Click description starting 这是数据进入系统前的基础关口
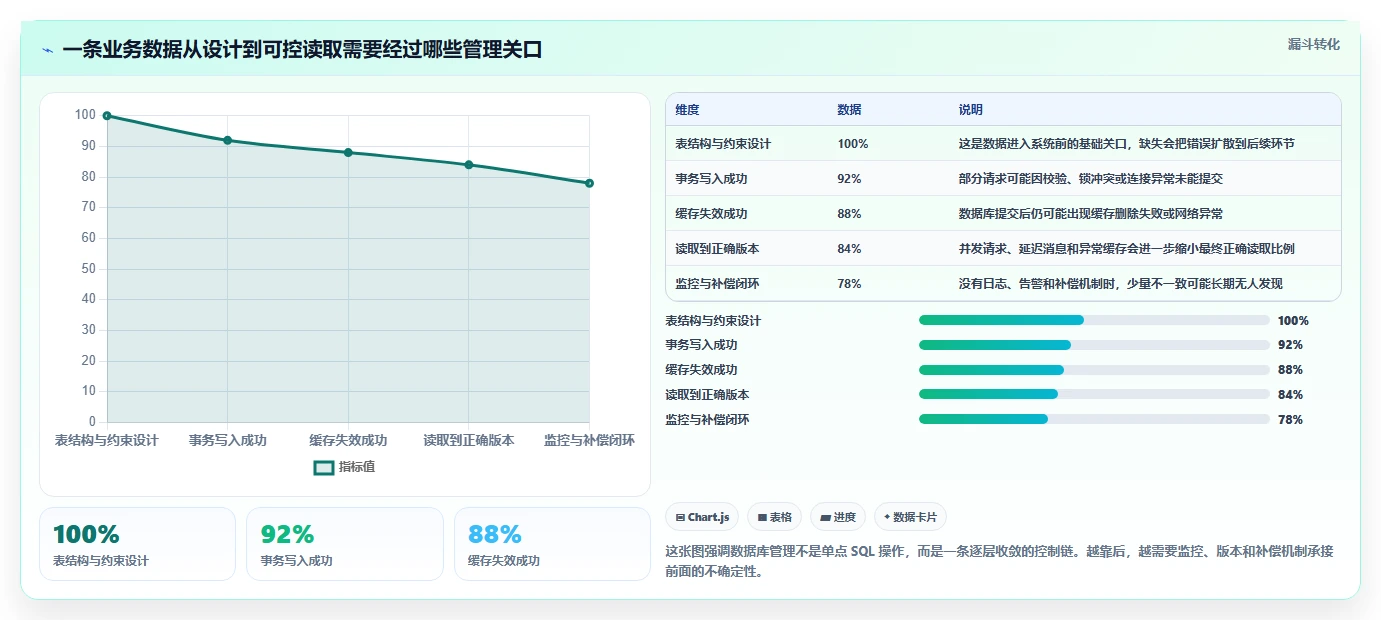This screenshot has height=620, width=1381. point(1126,144)
